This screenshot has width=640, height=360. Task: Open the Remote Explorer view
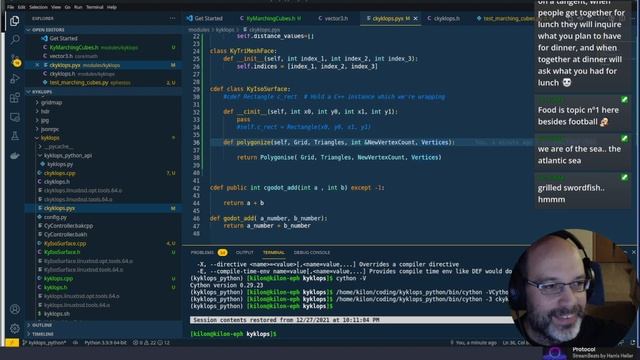[15, 117]
